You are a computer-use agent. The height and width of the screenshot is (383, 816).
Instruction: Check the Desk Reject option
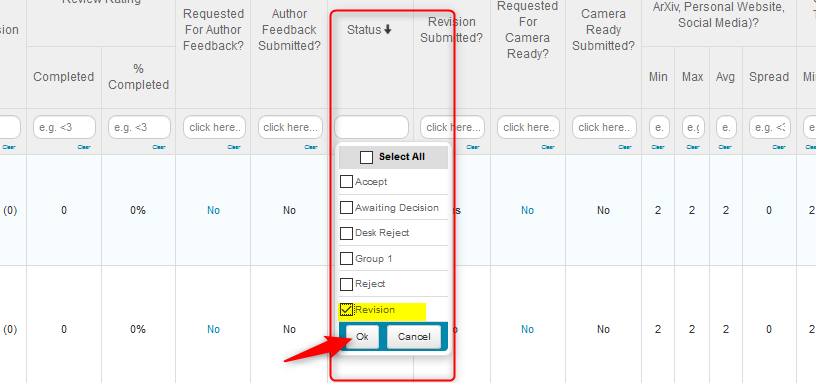[x=346, y=233]
